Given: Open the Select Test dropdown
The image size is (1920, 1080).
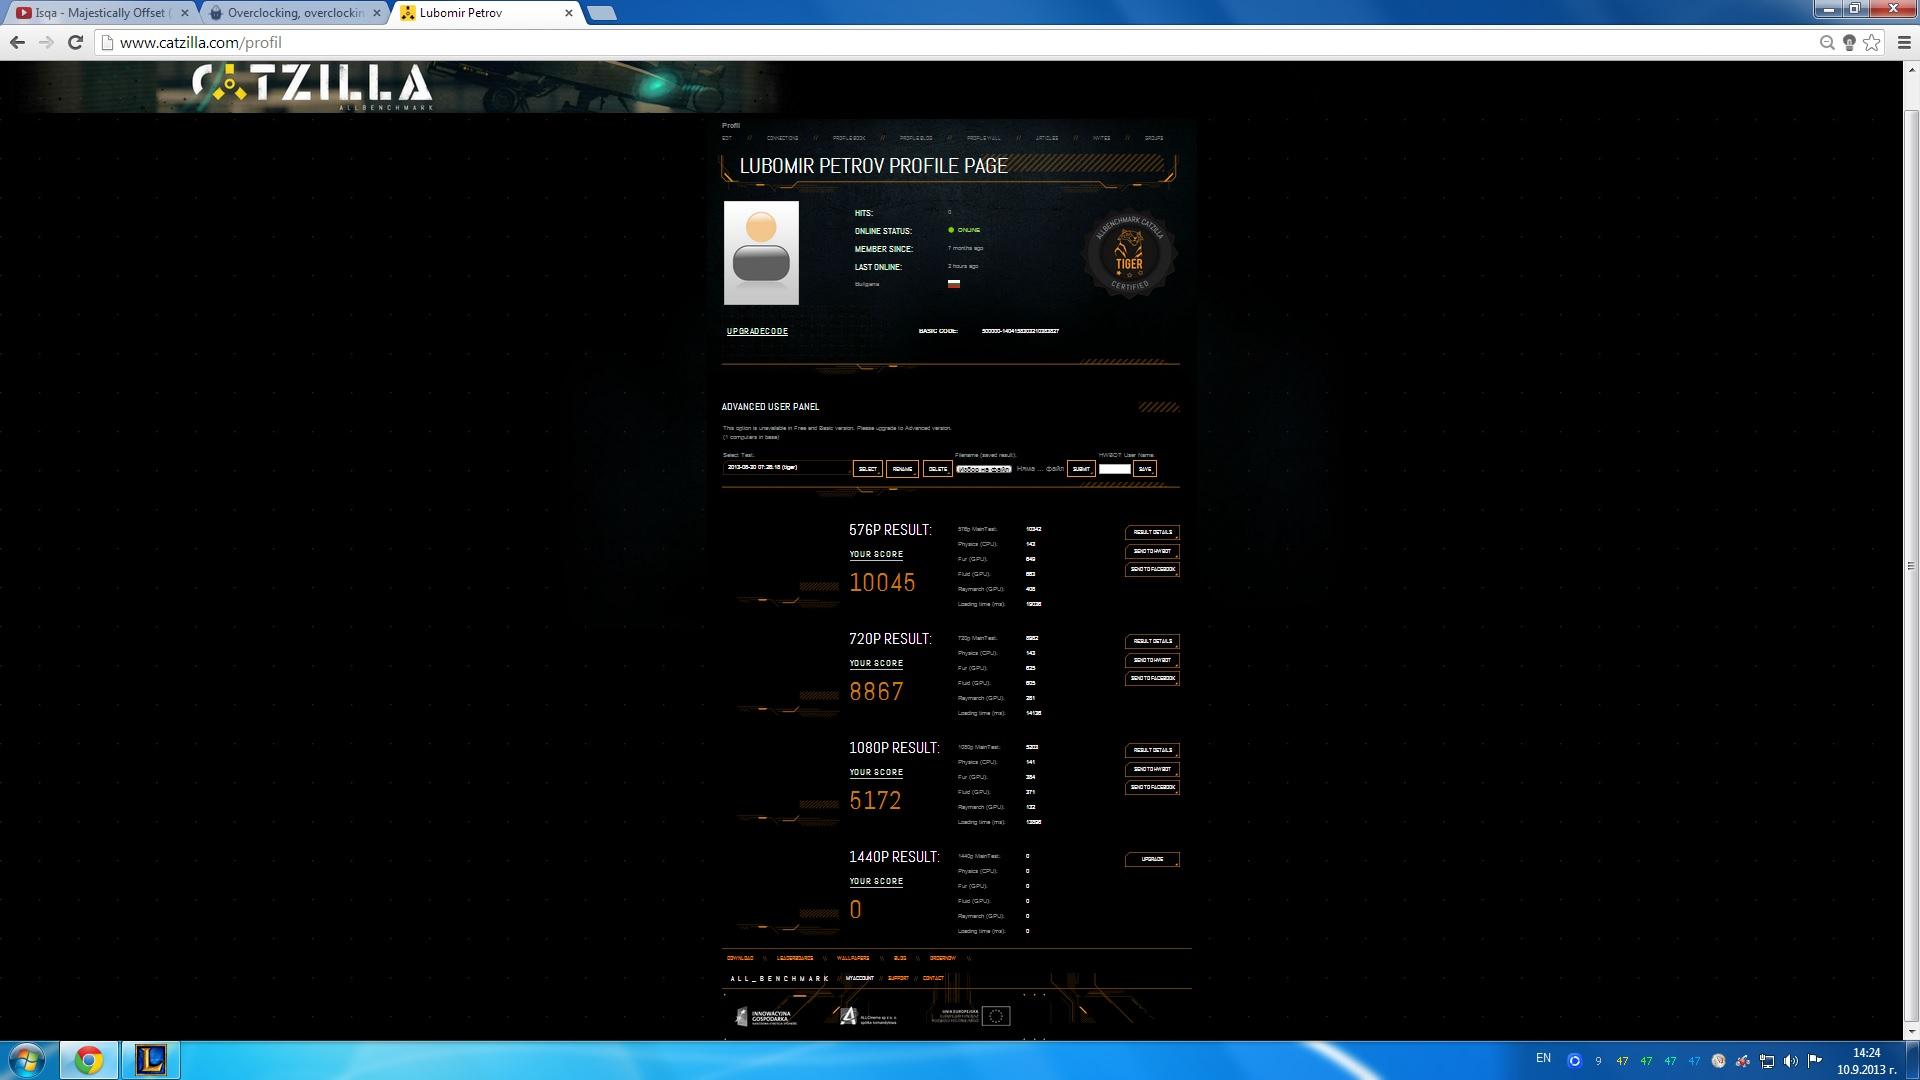Looking at the screenshot, I should click(787, 468).
